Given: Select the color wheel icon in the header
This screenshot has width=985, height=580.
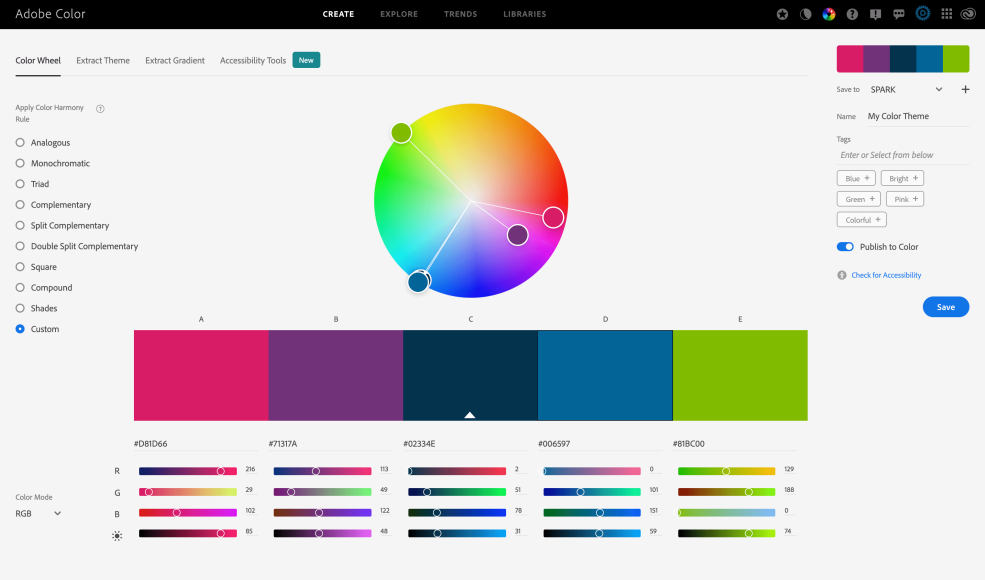Looking at the screenshot, I should (x=829, y=14).
